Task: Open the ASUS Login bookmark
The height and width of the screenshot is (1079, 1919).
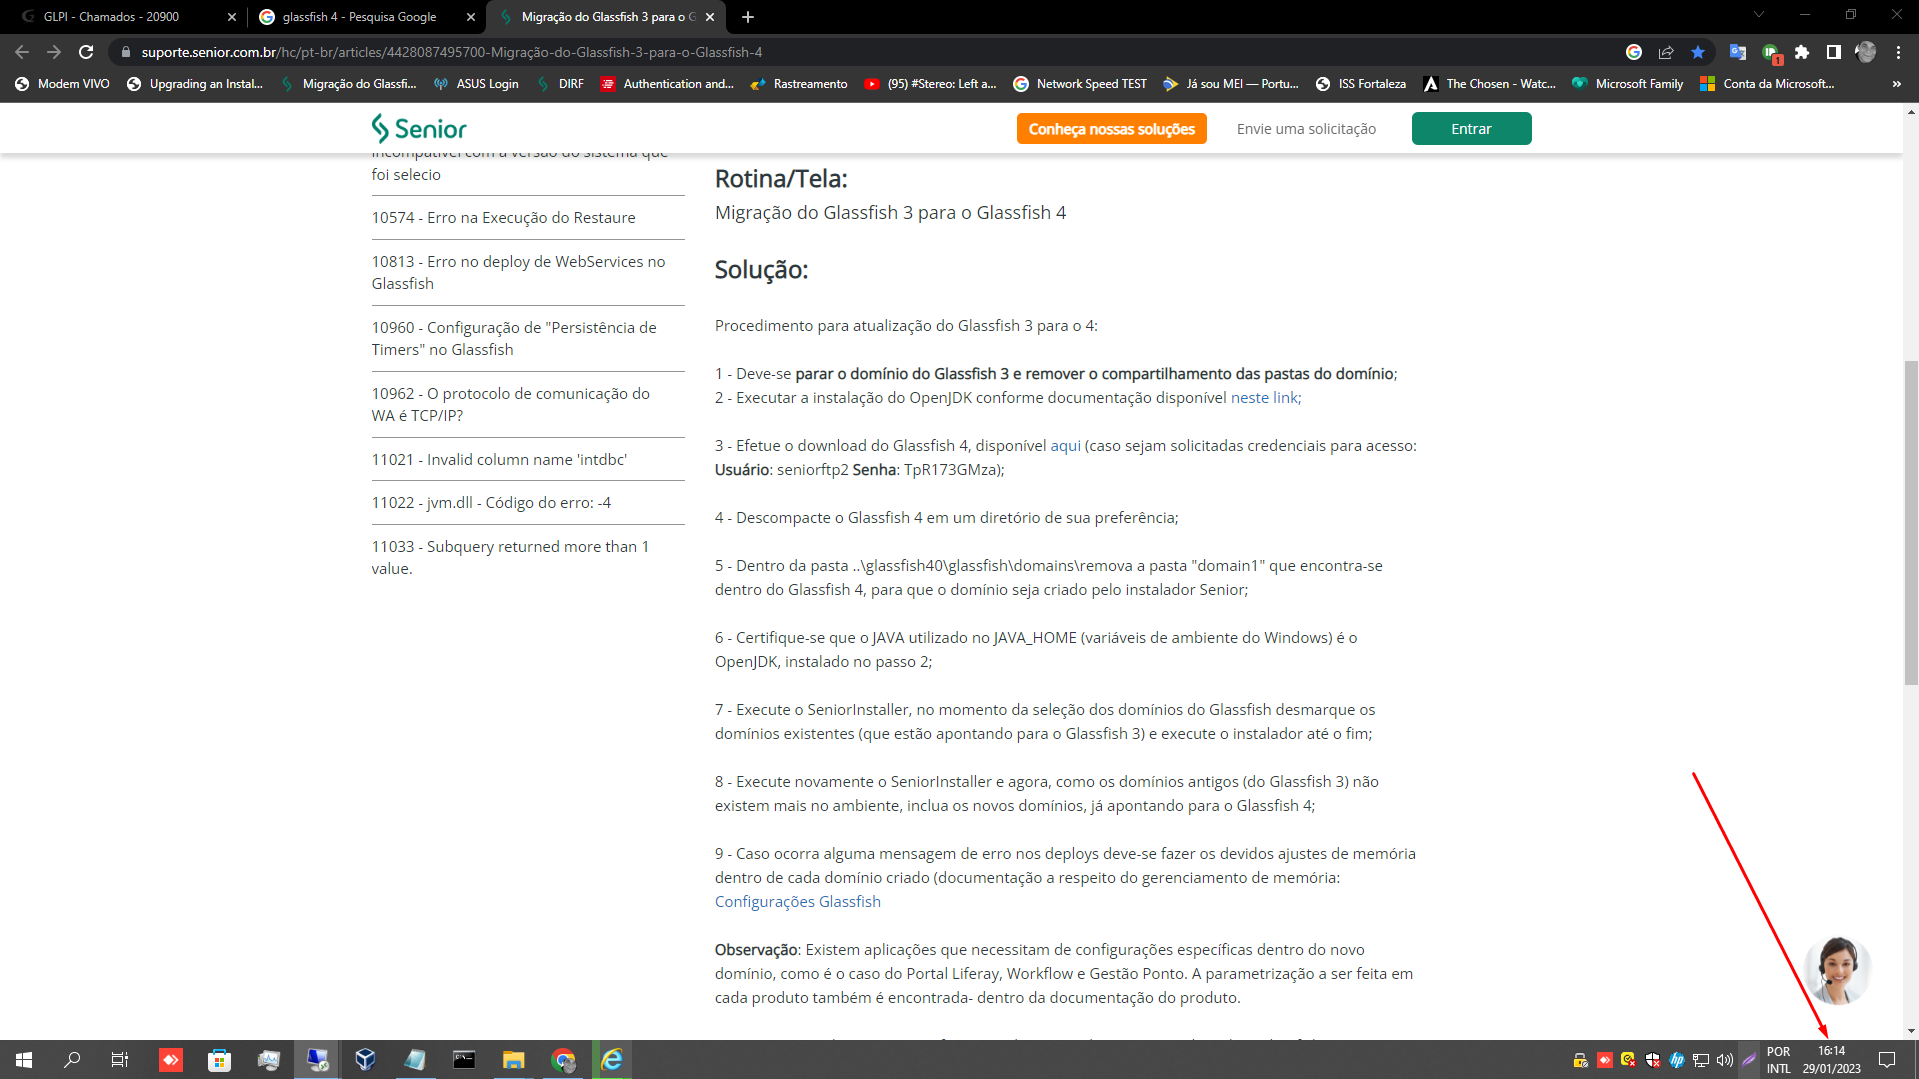Action: (x=476, y=84)
